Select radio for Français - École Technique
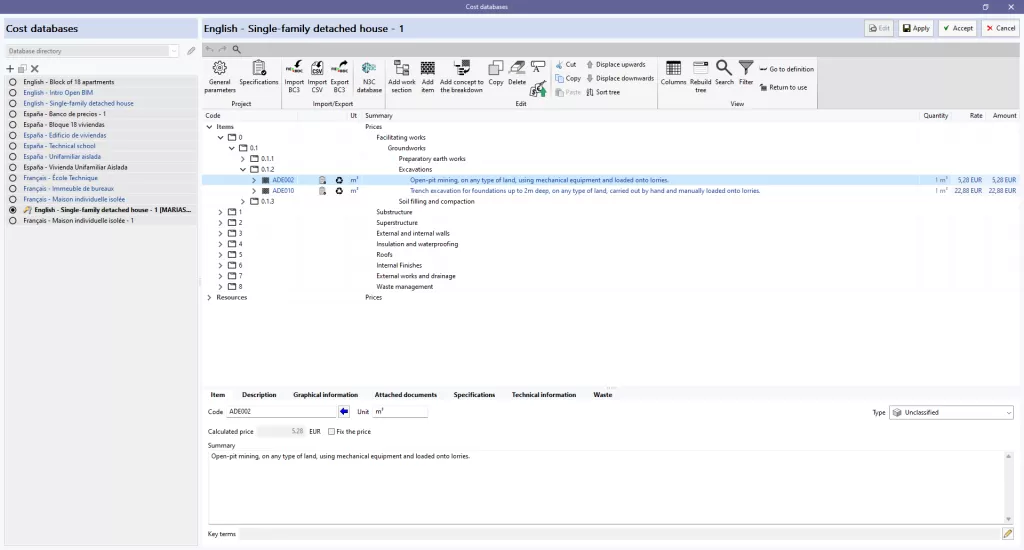The image size is (1024, 550). [x=12, y=178]
